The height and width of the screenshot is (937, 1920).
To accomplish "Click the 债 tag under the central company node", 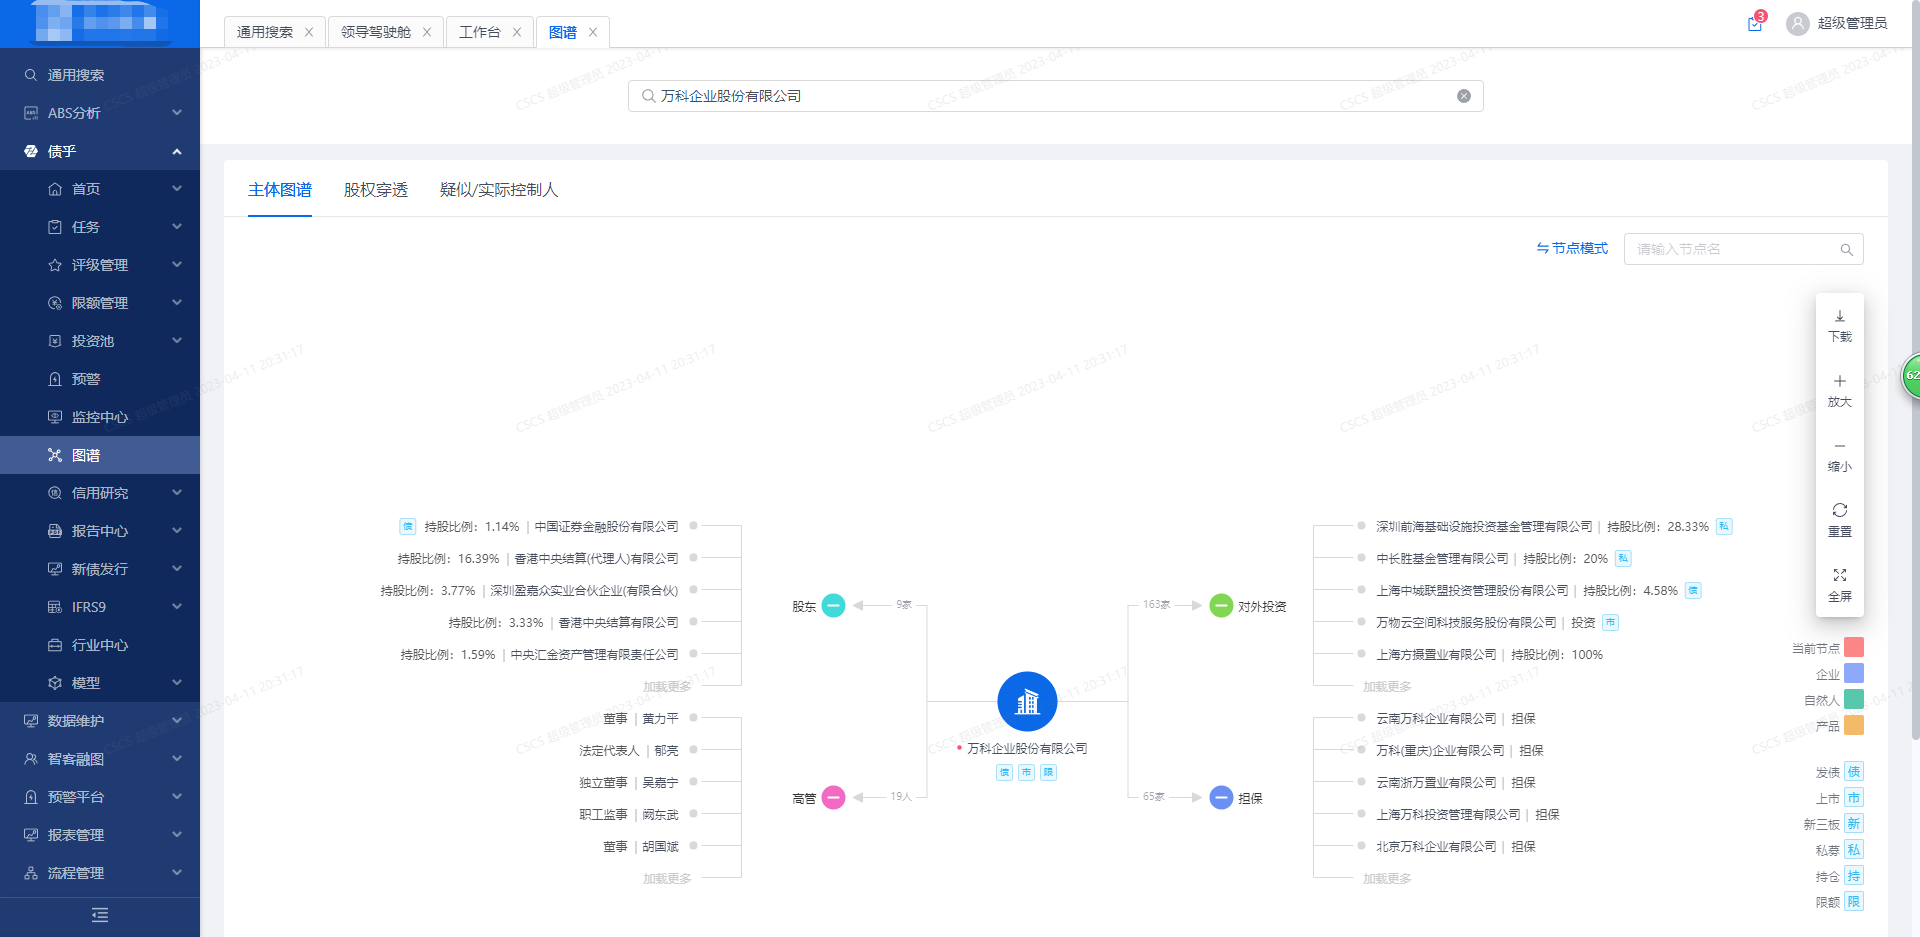I will click(1005, 772).
